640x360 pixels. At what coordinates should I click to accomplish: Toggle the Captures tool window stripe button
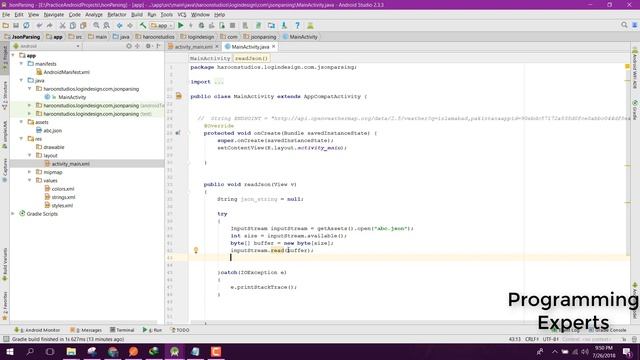pos(4,170)
